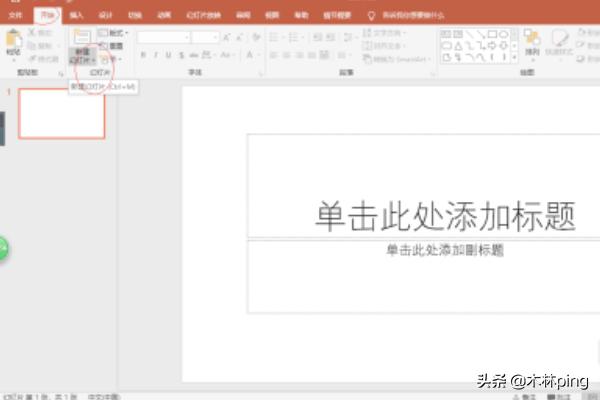Viewport: 600px width, 400px height.
Task: Pick the right arrow block shape
Action: pyautogui.click(x=492, y=46)
